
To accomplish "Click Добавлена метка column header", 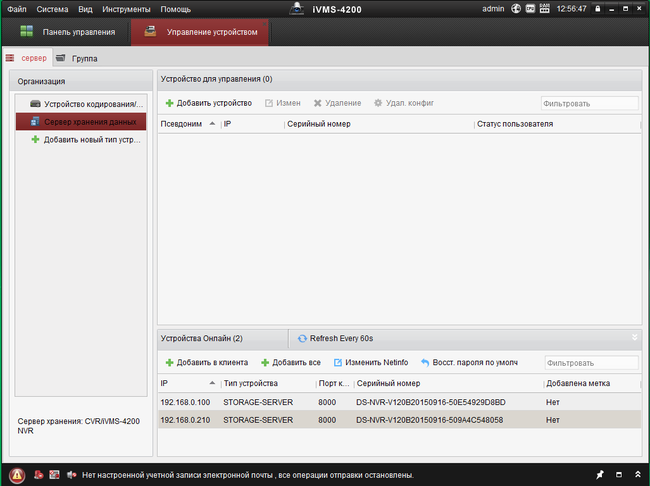I will [592, 383].
